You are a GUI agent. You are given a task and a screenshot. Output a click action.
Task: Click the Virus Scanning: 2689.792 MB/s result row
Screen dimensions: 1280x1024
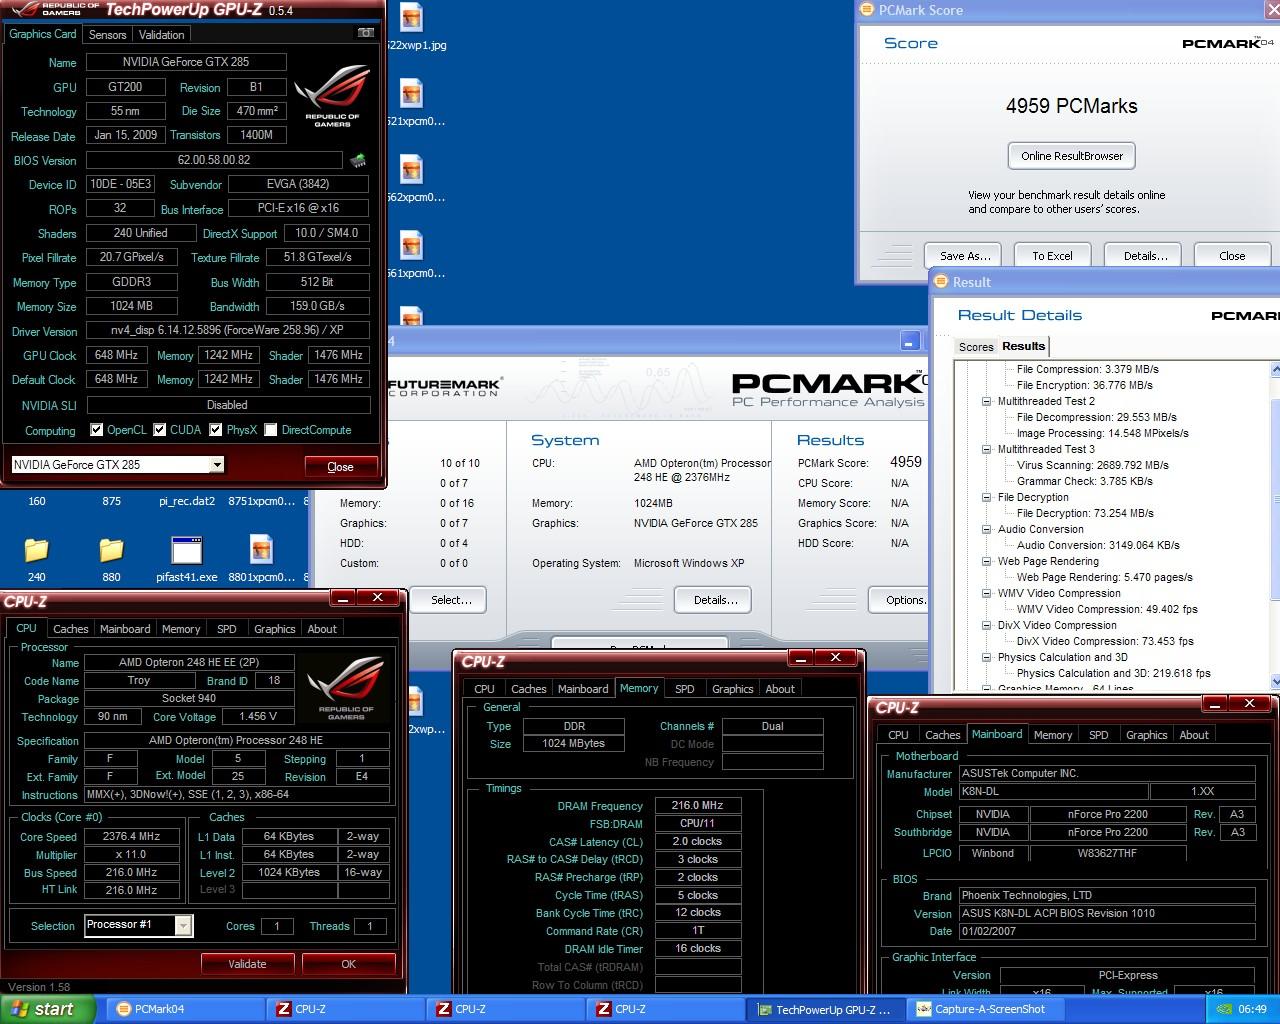[1092, 465]
